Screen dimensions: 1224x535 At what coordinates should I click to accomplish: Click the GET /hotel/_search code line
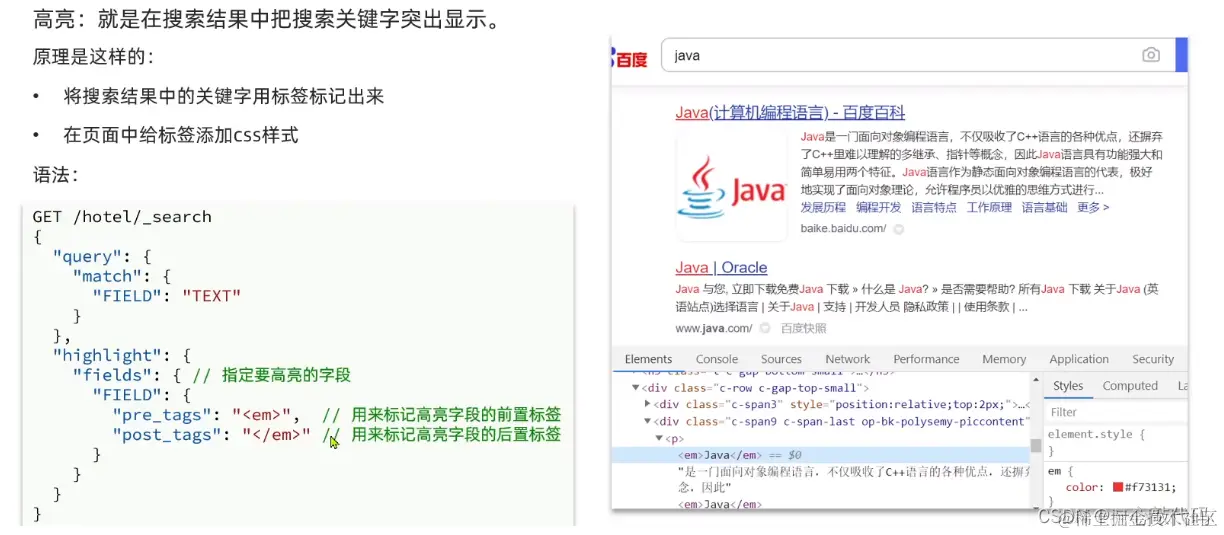pos(122,216)
